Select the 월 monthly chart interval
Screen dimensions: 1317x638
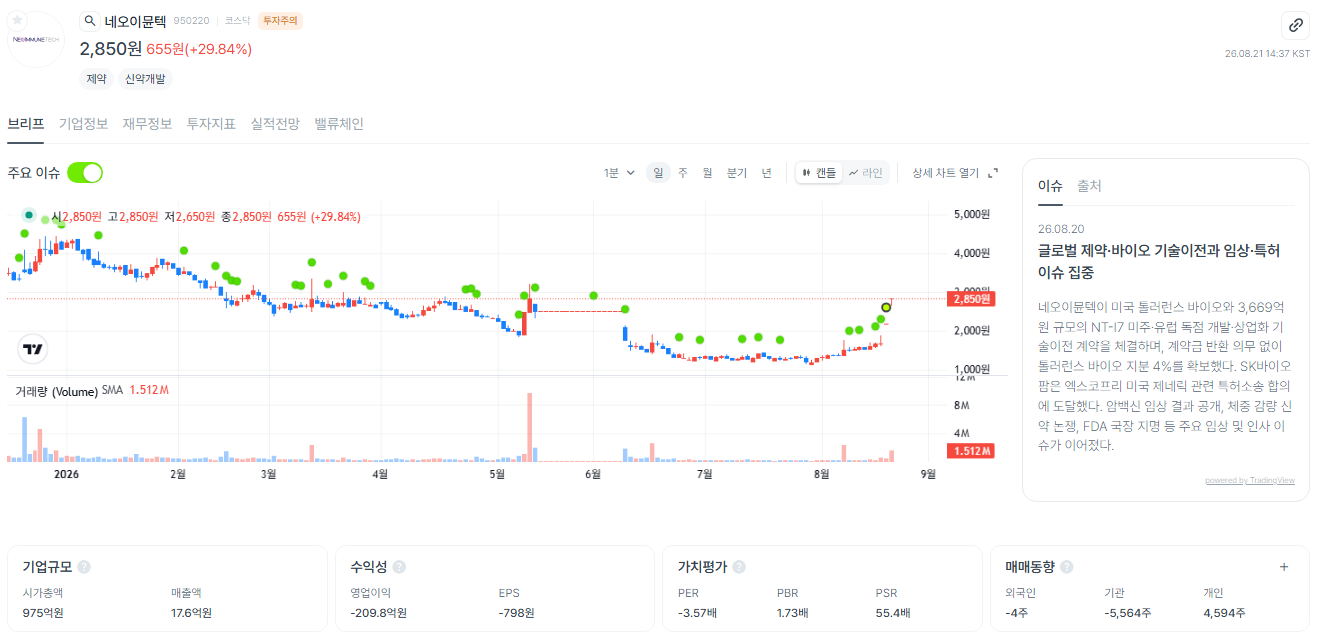pyautogui.click(x=707, y=173)
